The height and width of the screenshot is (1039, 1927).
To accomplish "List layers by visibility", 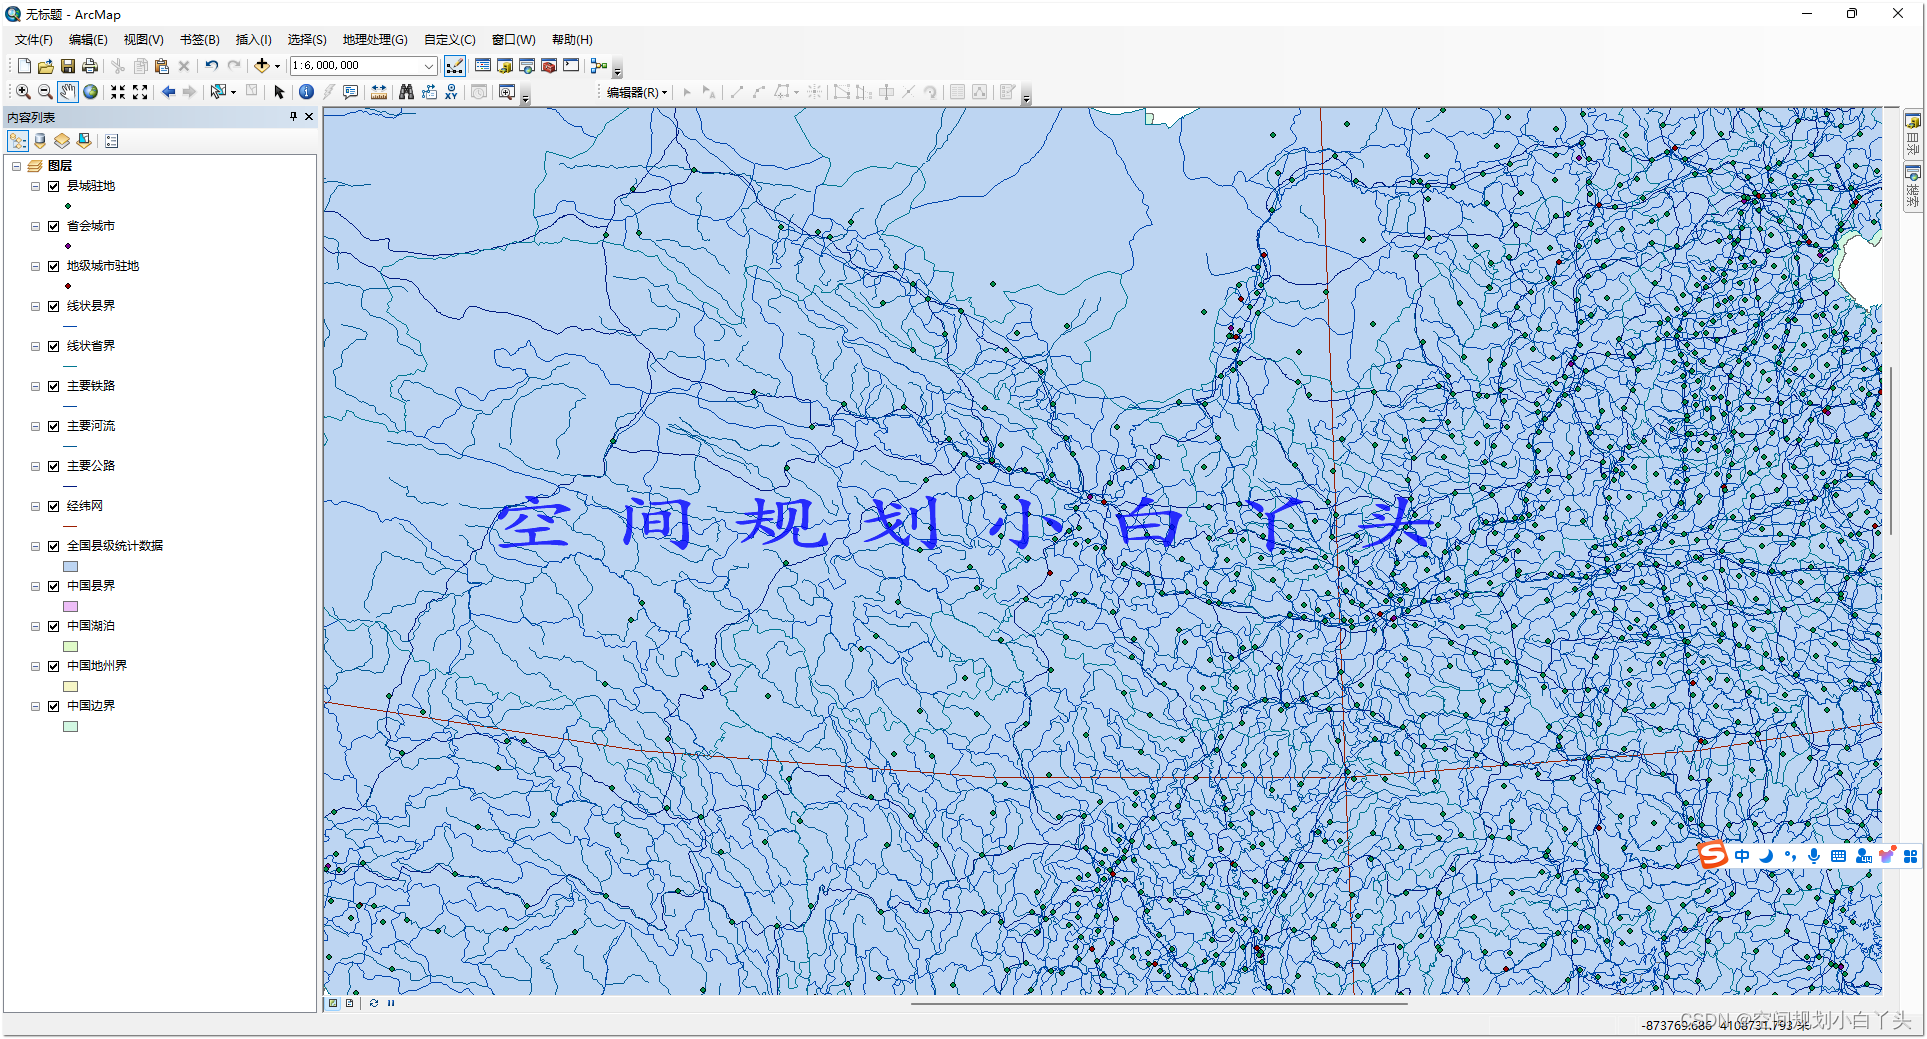I will click(x=62, y=141).
